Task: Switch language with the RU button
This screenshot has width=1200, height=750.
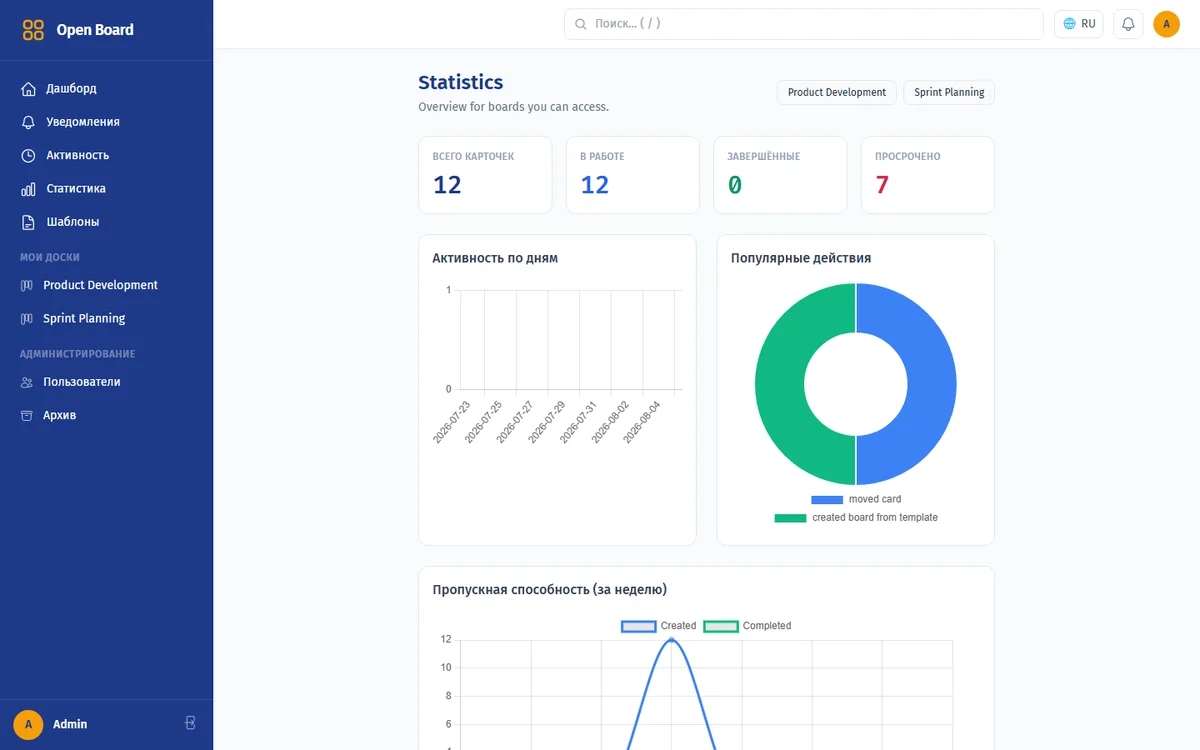Action: [x=1079, y=24]
